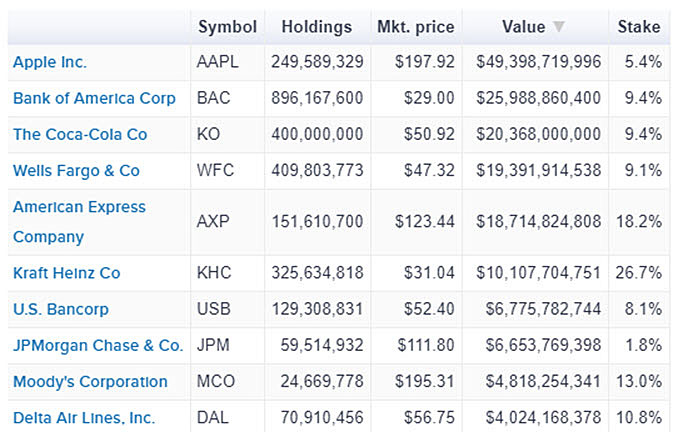Image resolution: width=678 pixels, height=432 pixels.
Task: Click The Coca-Cola Co link
Action: click(x=80, y=134)
